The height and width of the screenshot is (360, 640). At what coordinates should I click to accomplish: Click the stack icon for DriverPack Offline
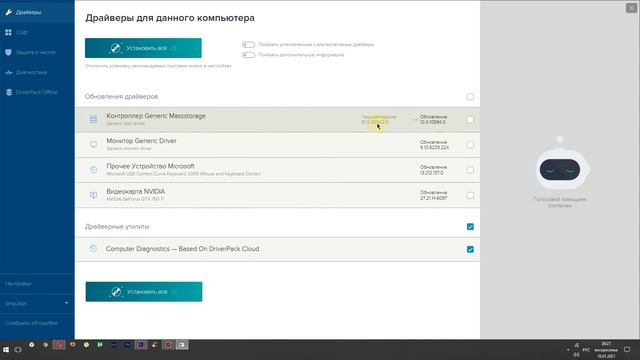tap(9, 92)
